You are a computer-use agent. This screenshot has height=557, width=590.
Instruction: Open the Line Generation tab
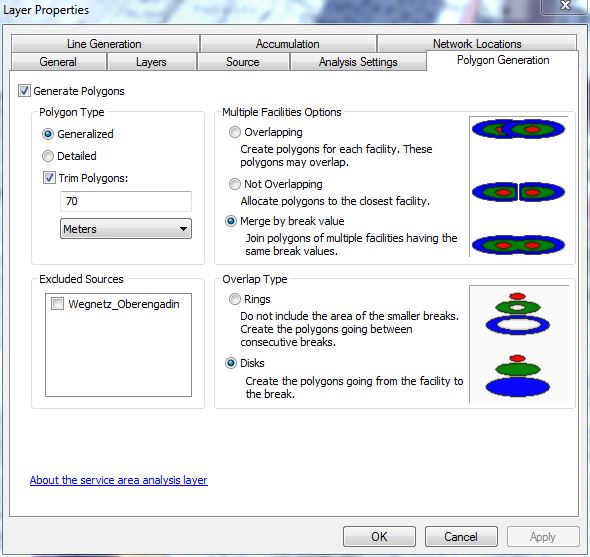104,44
